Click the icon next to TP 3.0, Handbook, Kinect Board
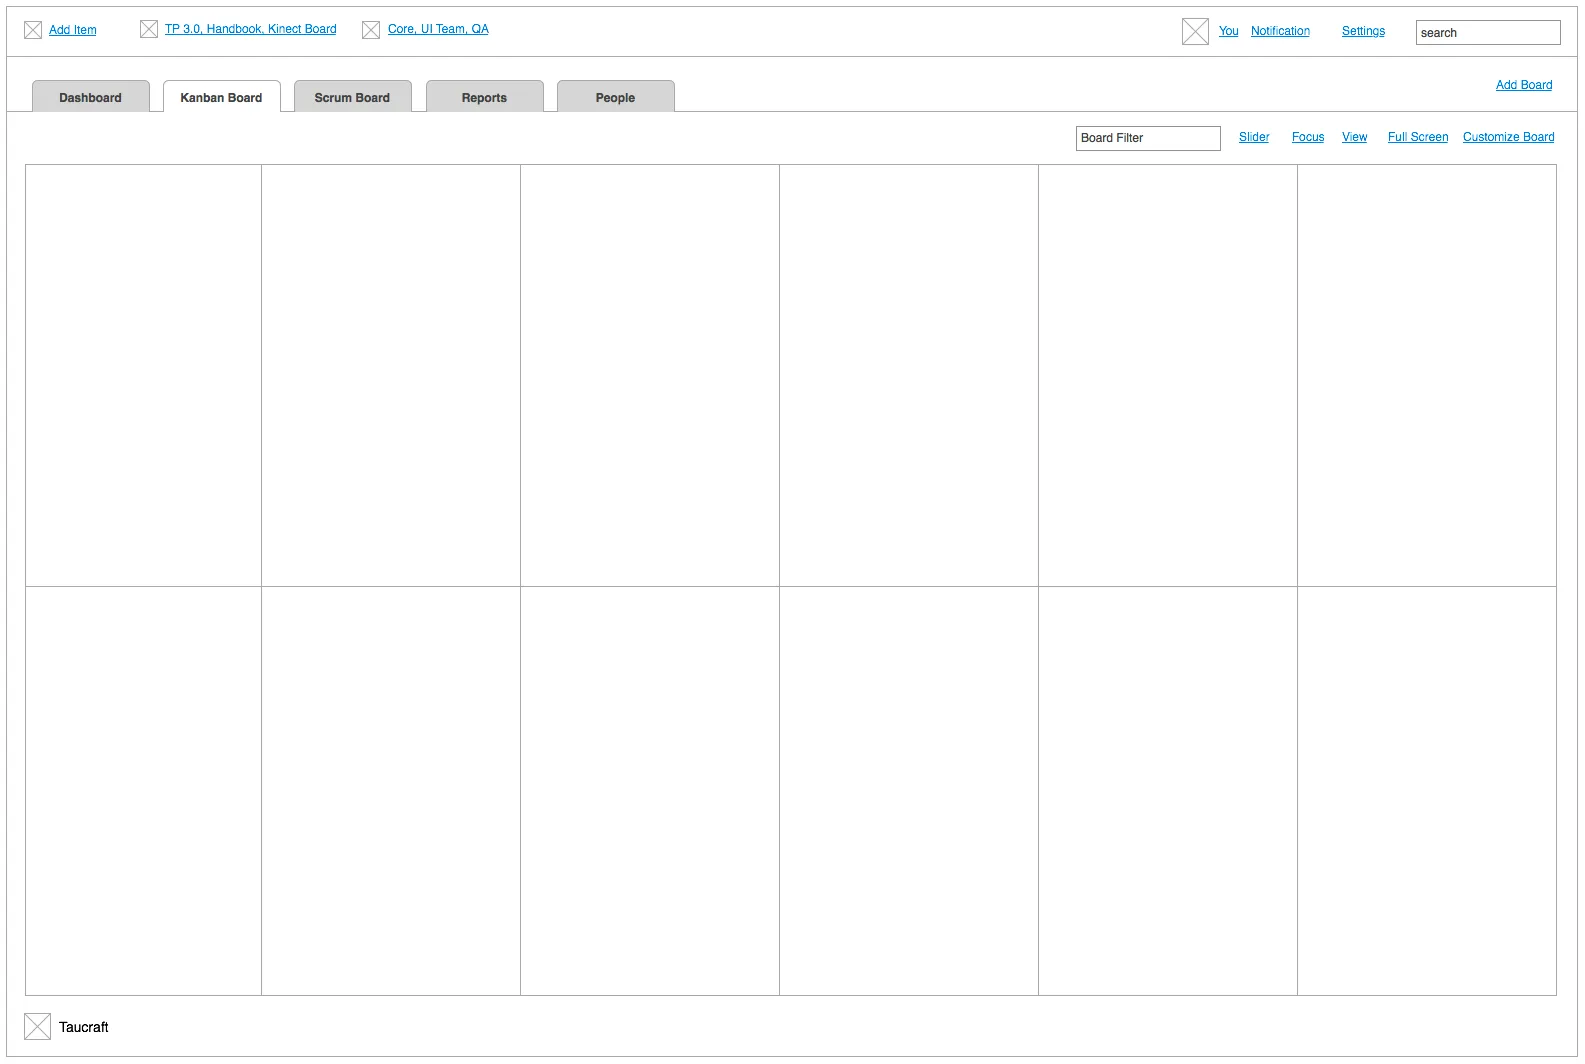1585x1064 pixels. coord(149,29)
